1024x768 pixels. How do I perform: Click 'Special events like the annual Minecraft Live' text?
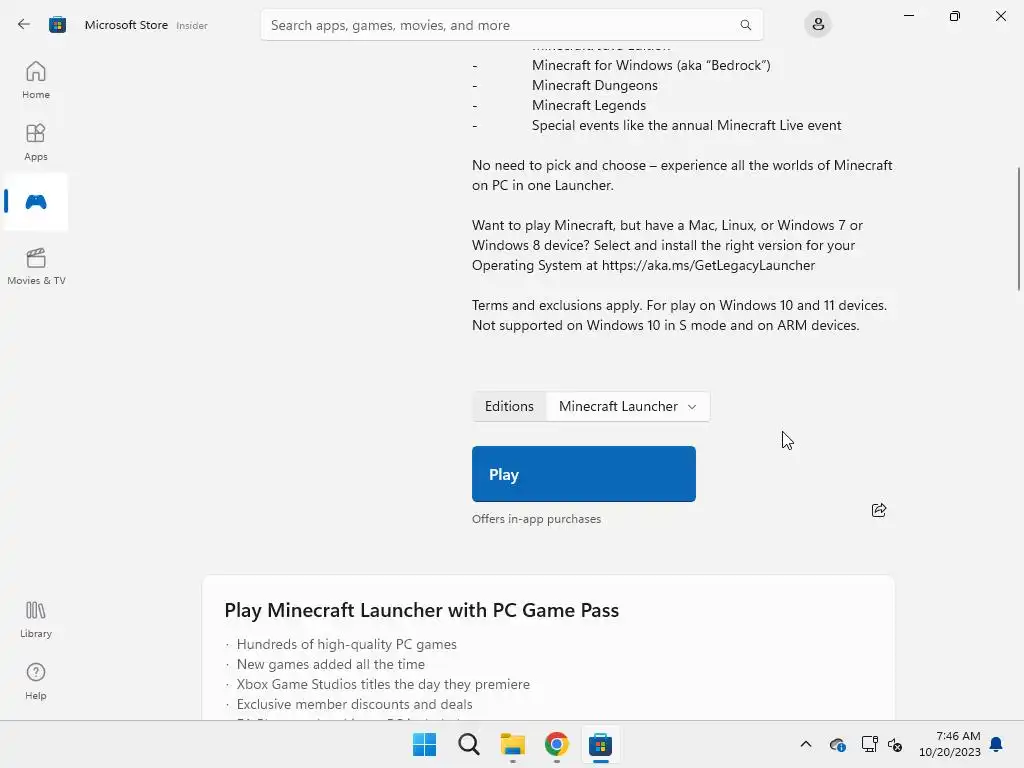point(686,125)
